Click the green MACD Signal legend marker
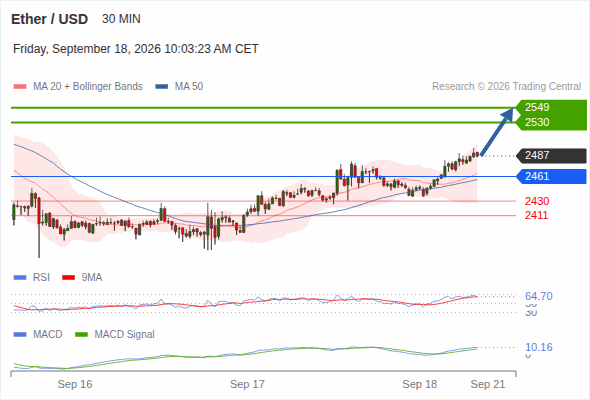590x400 pixels. [x=81, y=334]
